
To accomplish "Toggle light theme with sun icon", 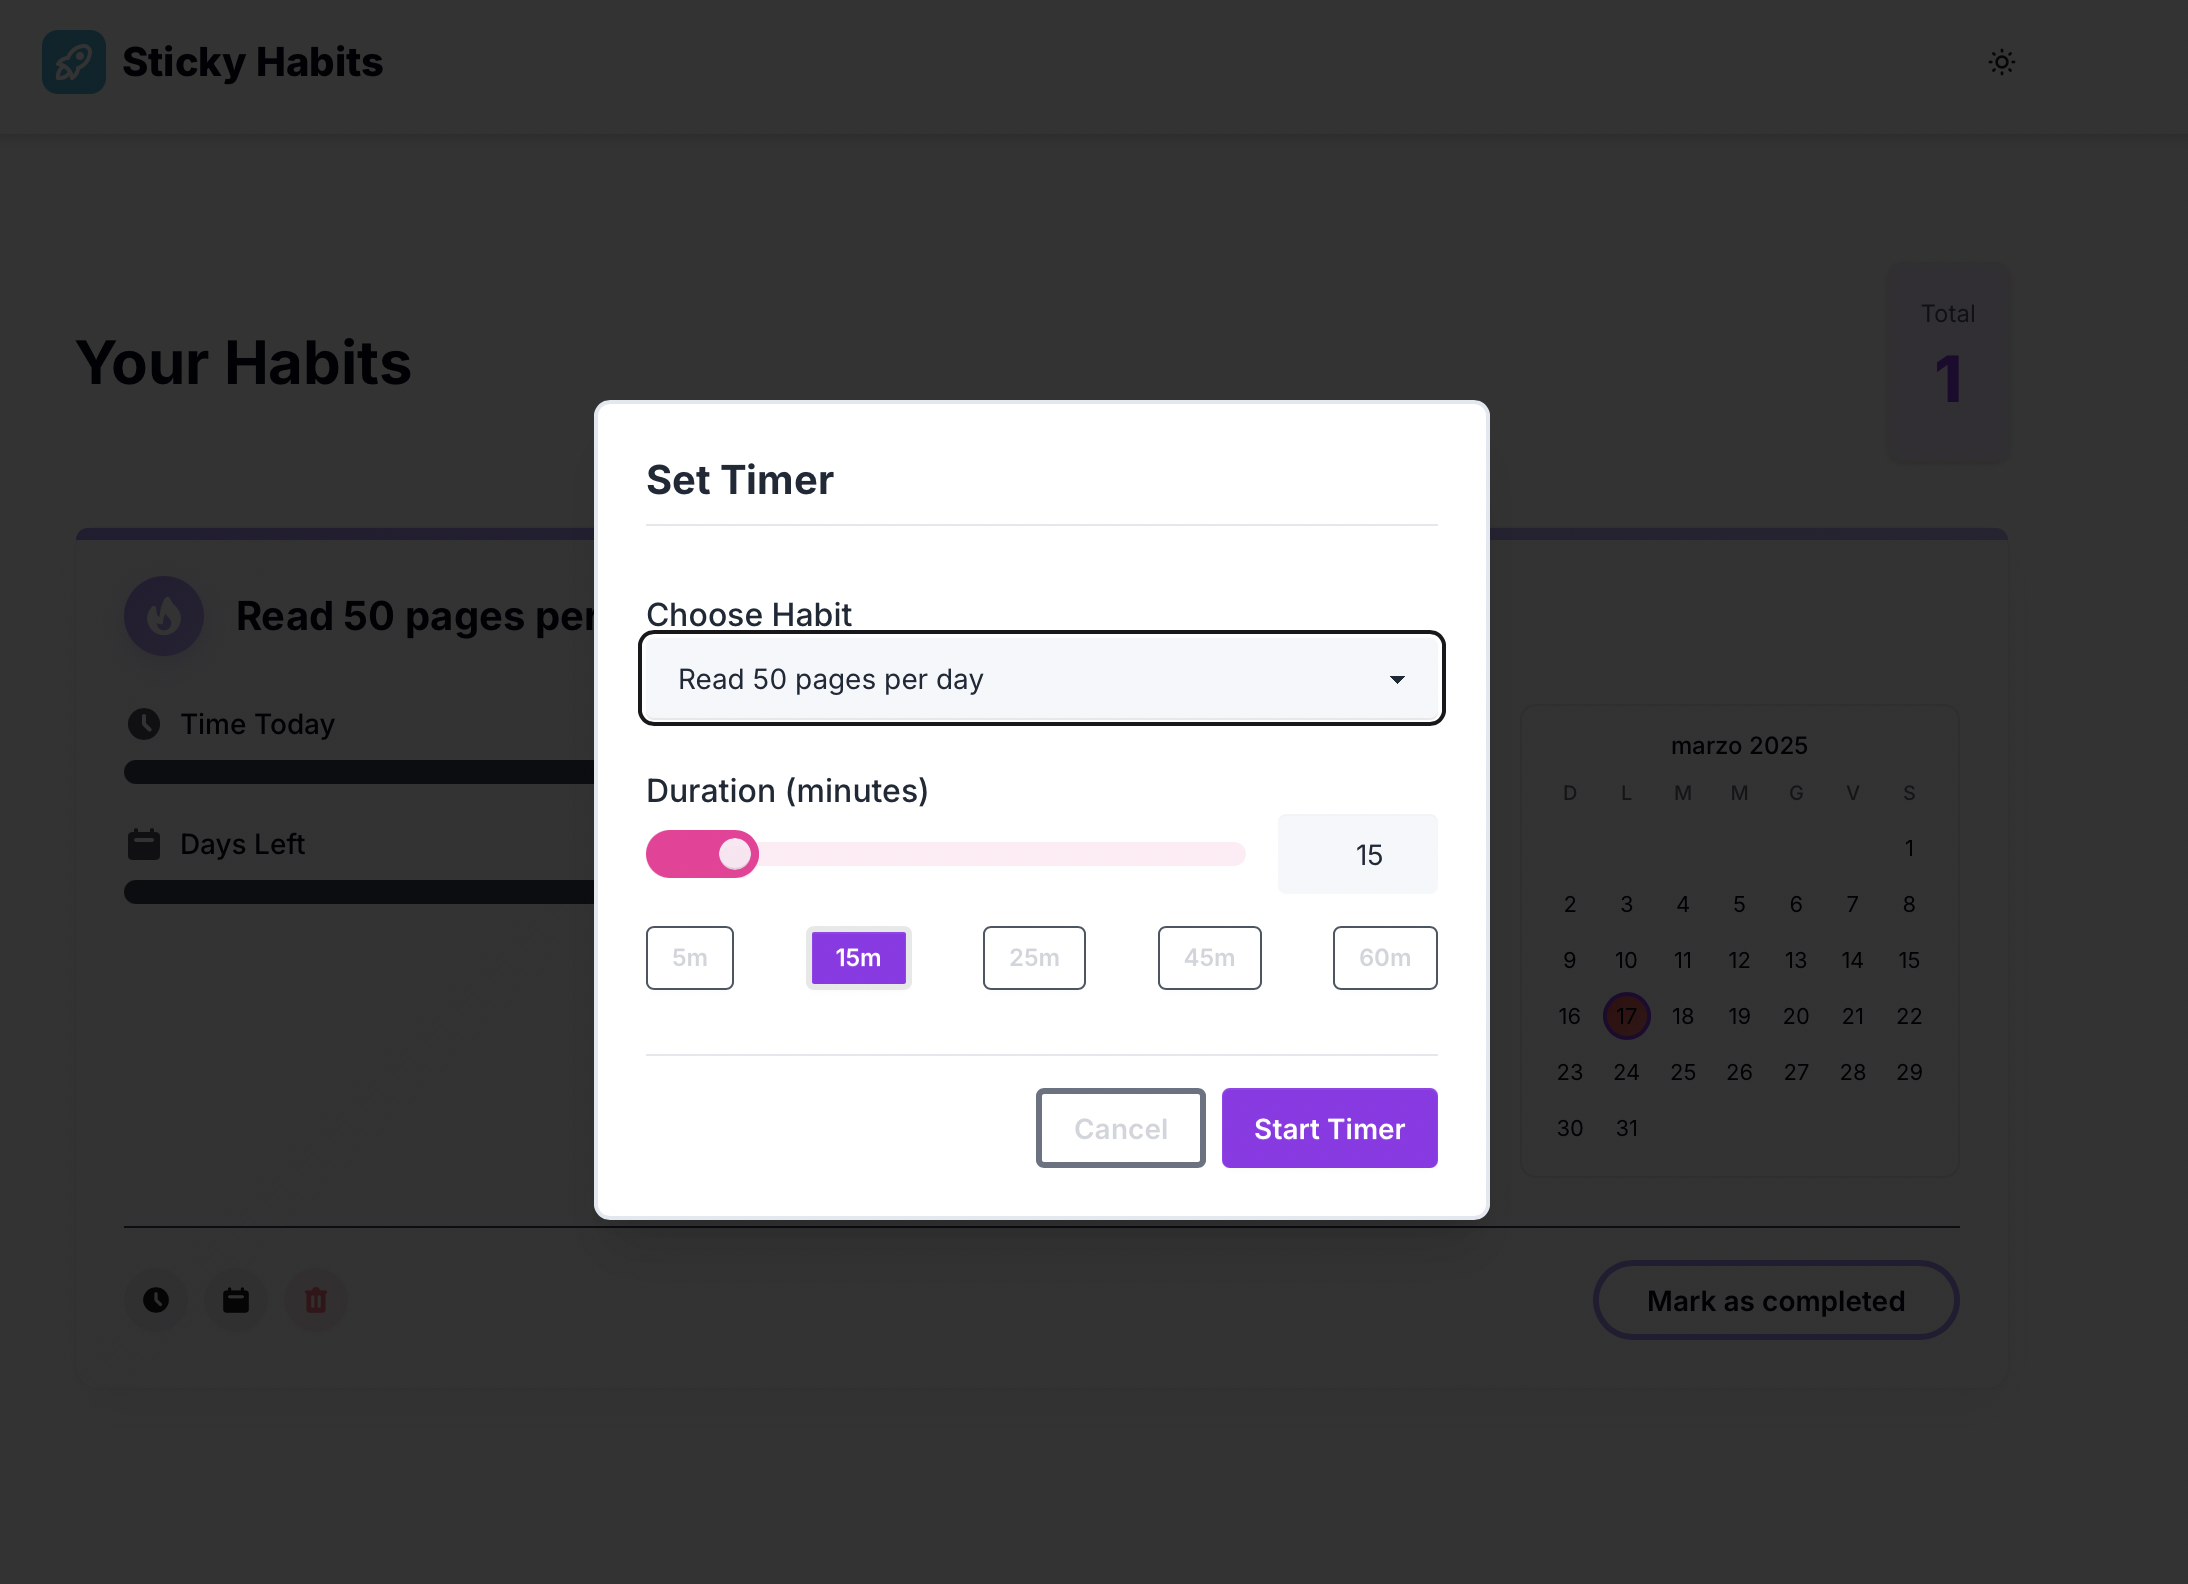I will click(x=2001, y=62).
